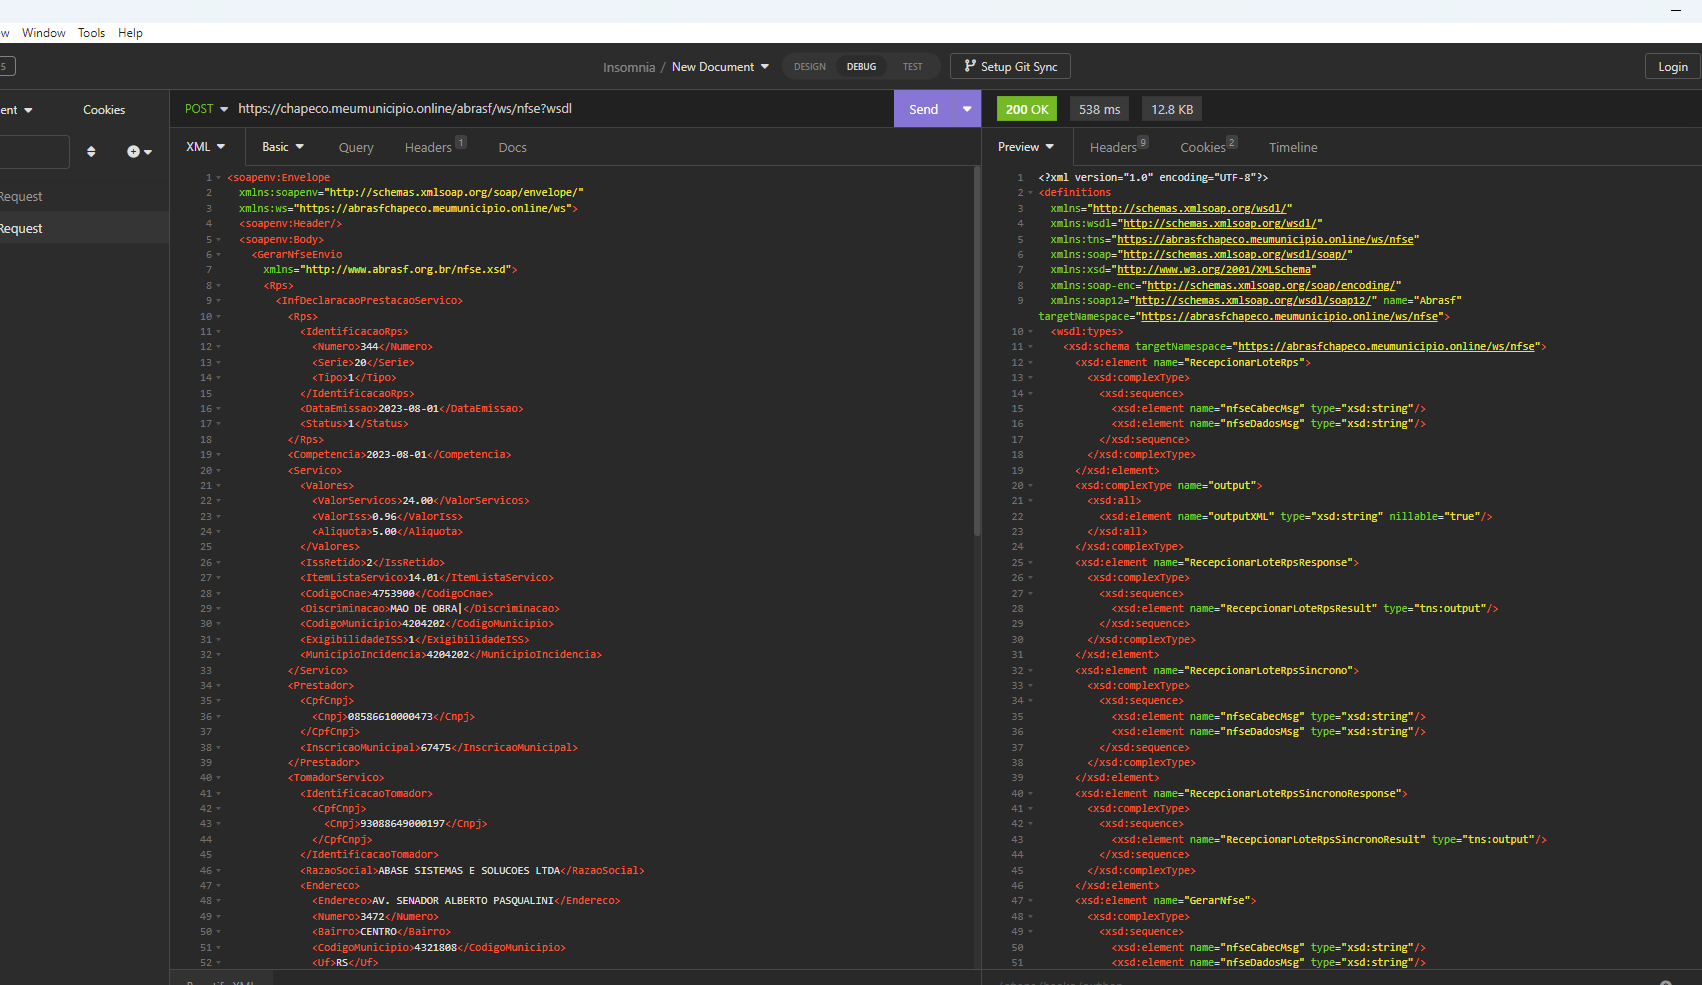Image resolution: width=1702 pixels, height=985 pixels.
Task: Click the sidebar filter input field
Action: [x=34, y=152]
